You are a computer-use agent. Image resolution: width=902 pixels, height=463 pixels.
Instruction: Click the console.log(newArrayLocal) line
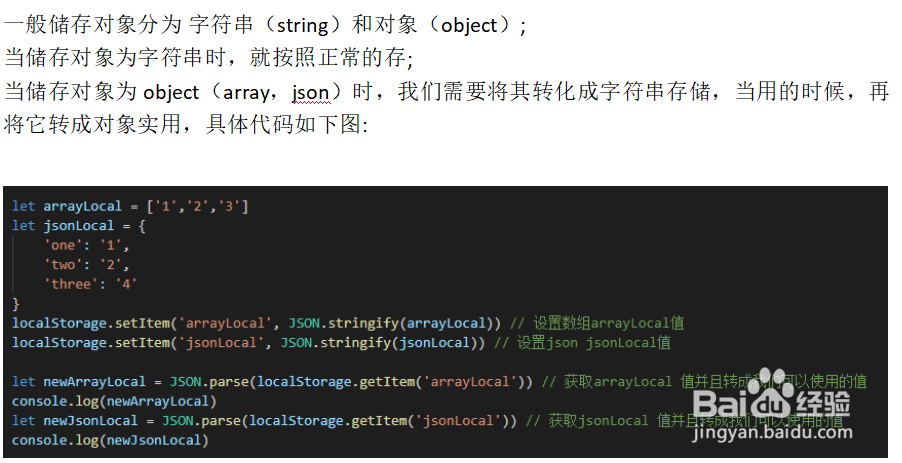point(114,401)
